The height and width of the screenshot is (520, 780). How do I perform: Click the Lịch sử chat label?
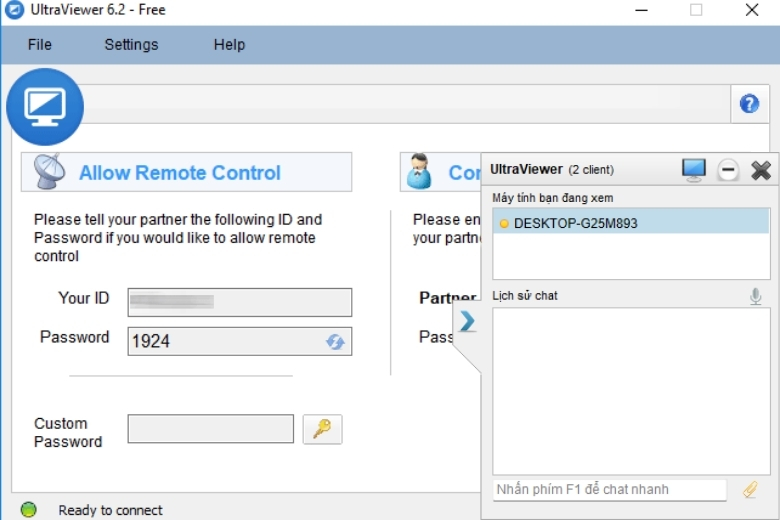coord(525,296)
